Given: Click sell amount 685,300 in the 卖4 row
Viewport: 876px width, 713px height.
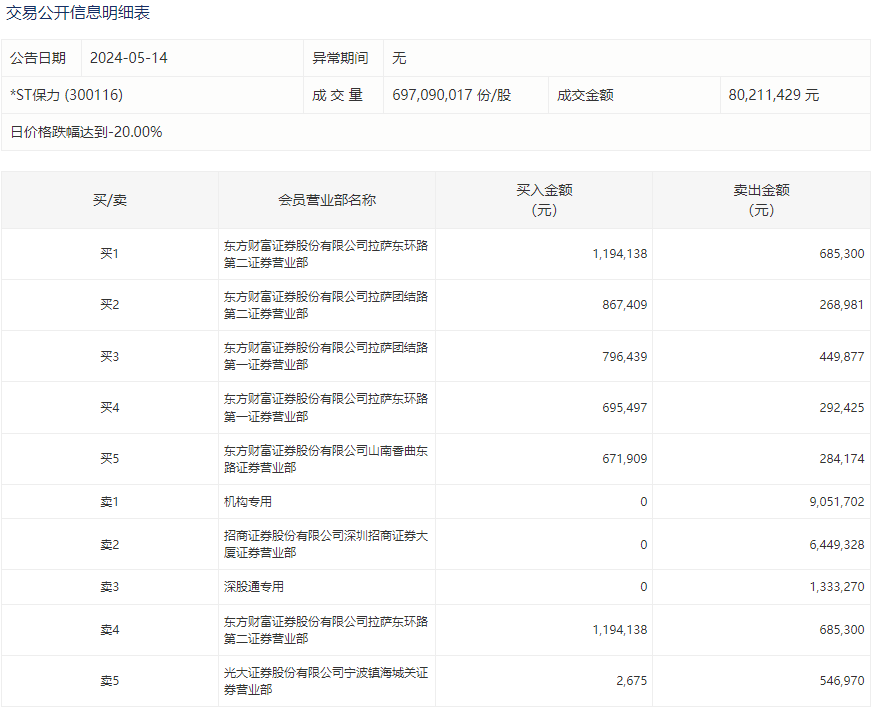Looking at the screenshot, I should 842,630.
